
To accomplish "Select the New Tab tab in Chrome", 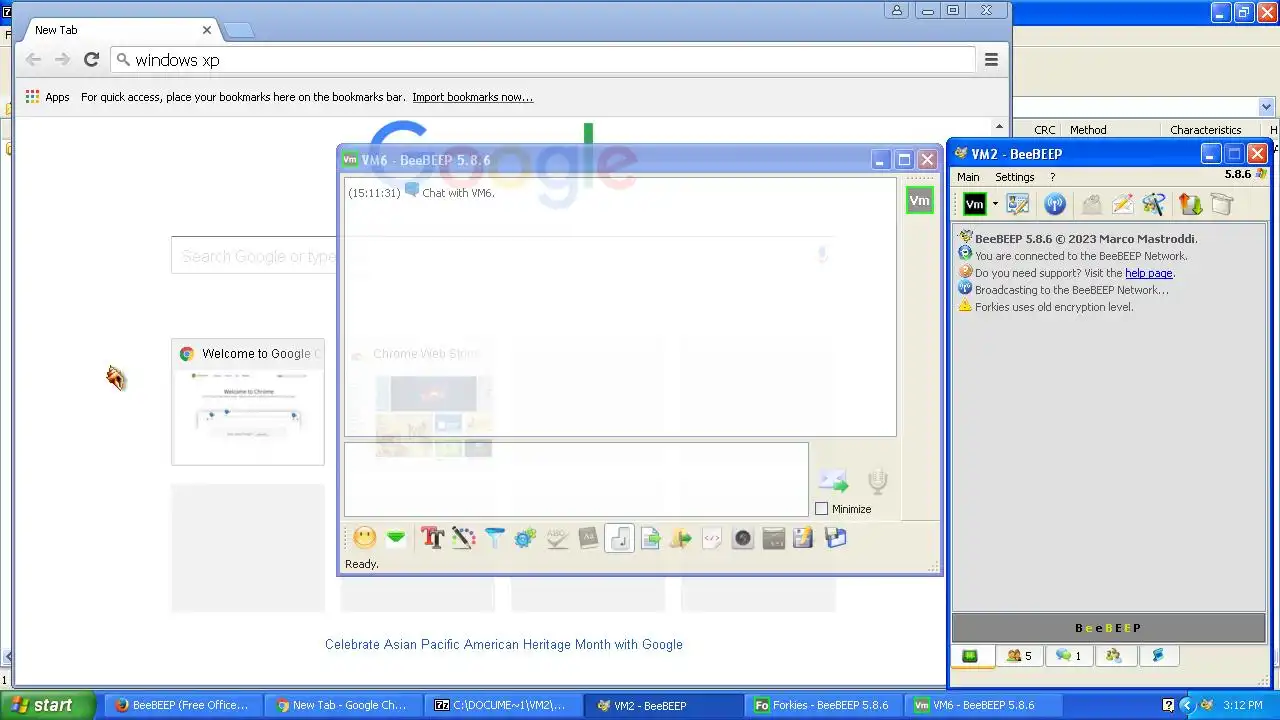I will pos(120,30).
